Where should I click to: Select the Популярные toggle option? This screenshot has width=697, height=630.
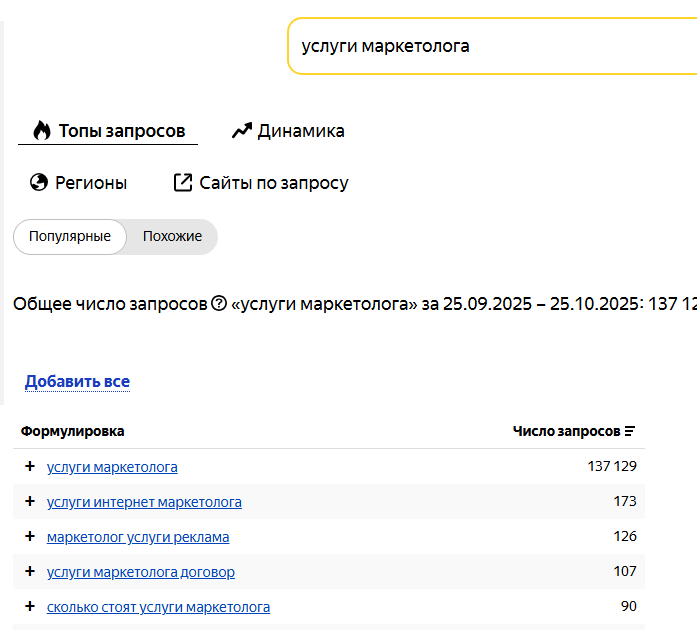point(70,237)
